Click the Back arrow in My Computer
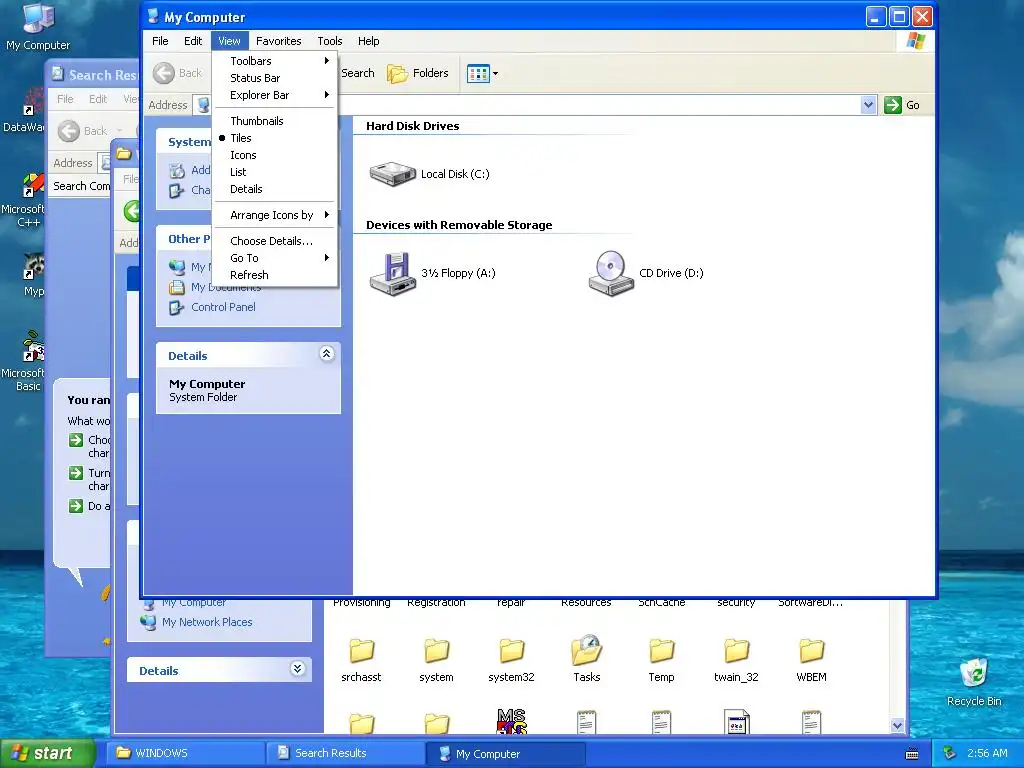This screenshot has width=1024, height=768. 164,73
